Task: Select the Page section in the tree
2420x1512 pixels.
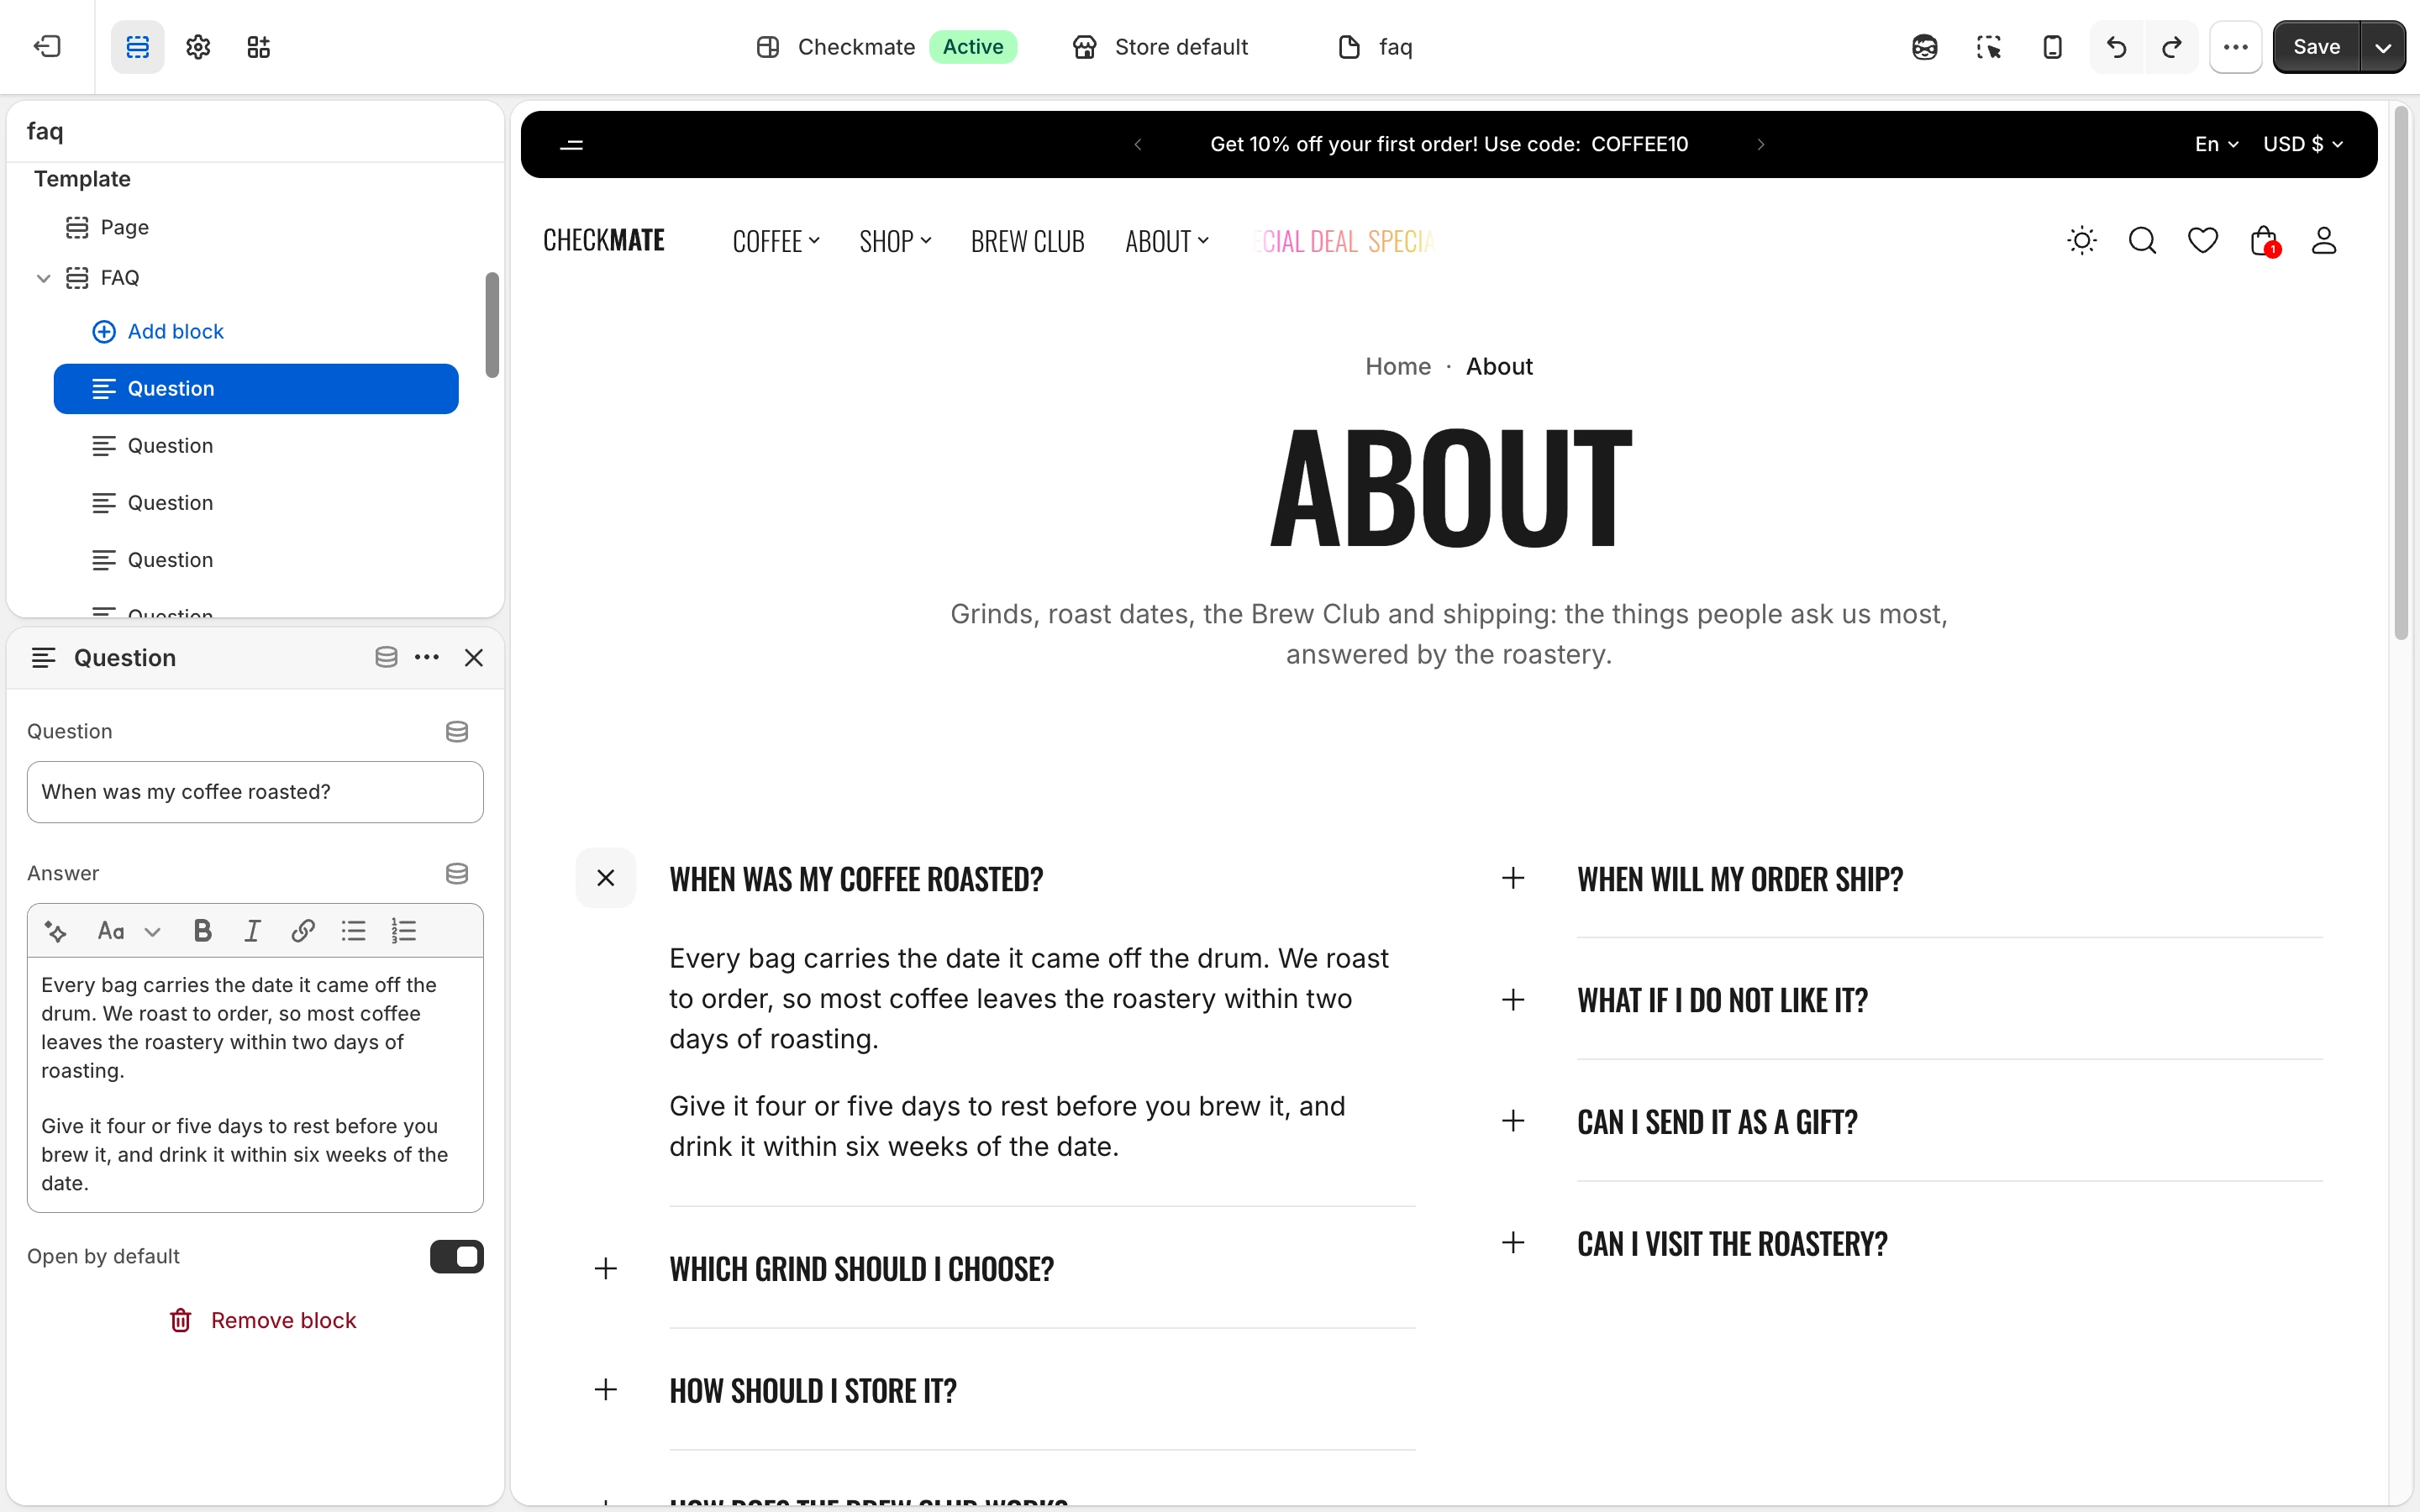Action: pos(124,228)
